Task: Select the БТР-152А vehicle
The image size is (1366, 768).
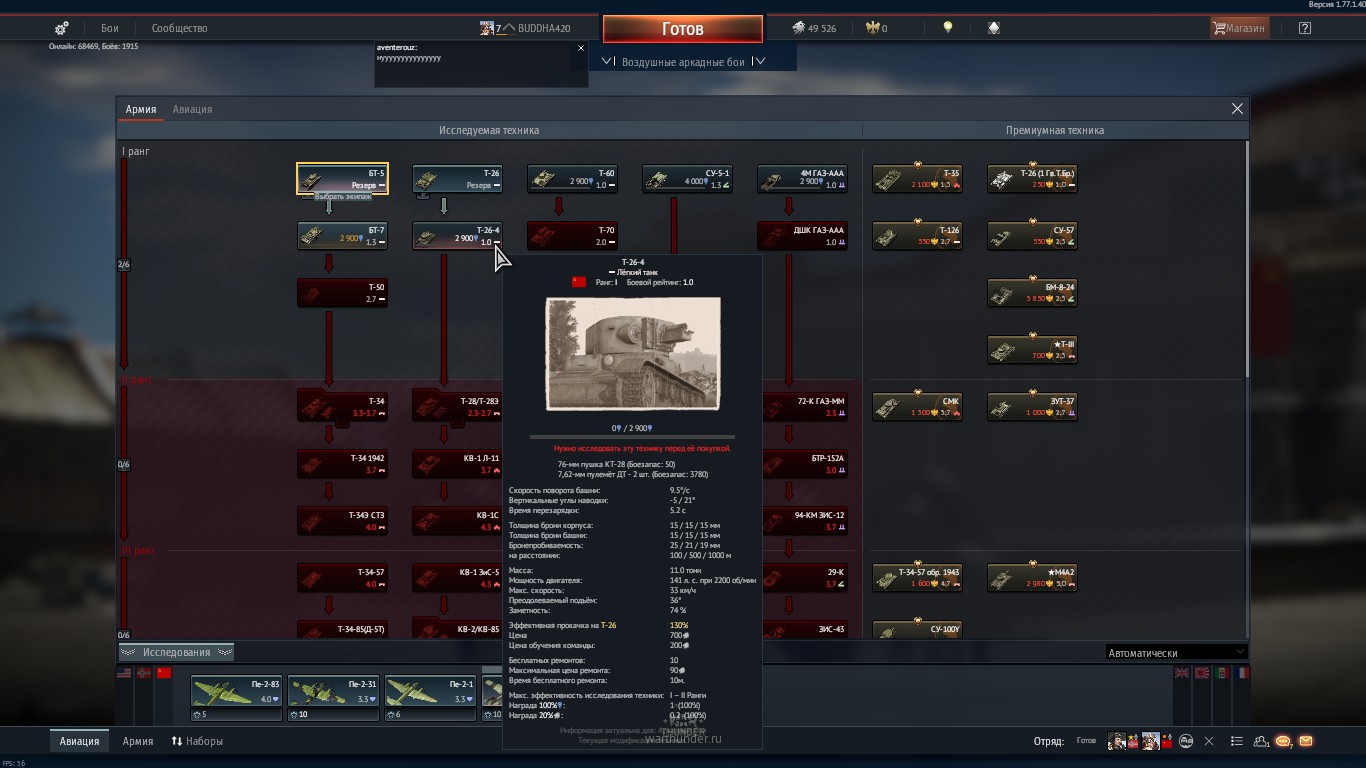Action: pos(804,464)
